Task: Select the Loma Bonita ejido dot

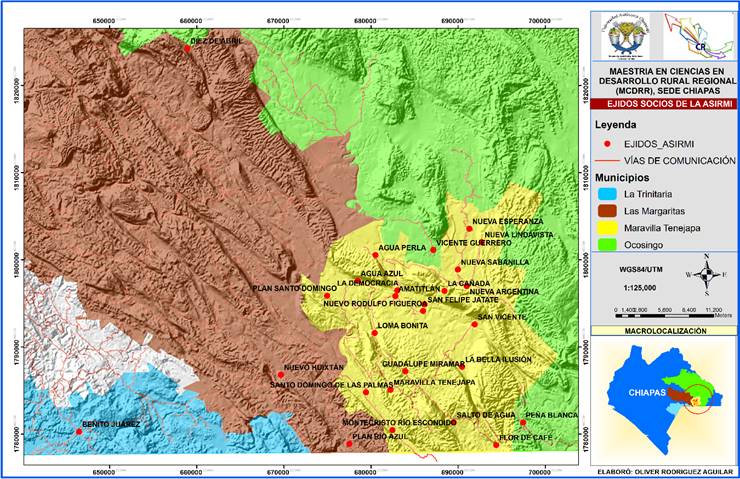Action: click(x=375, y=332)
